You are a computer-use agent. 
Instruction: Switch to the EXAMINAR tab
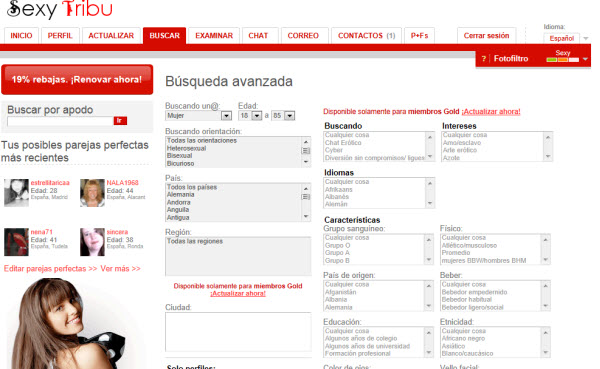(214, 36)
